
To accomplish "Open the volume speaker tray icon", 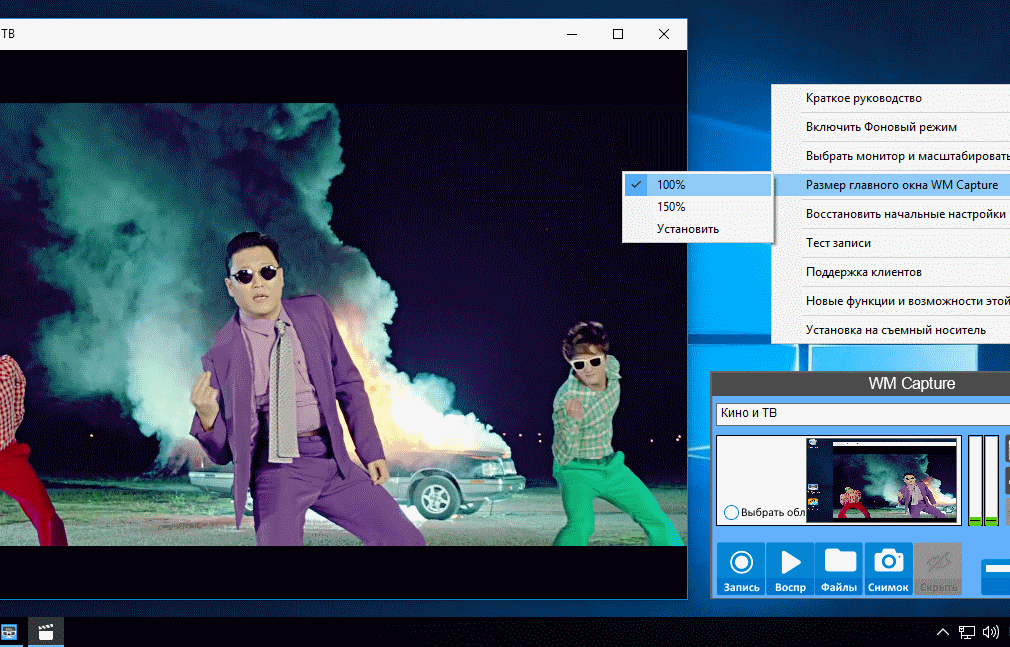I will (991, 632).
